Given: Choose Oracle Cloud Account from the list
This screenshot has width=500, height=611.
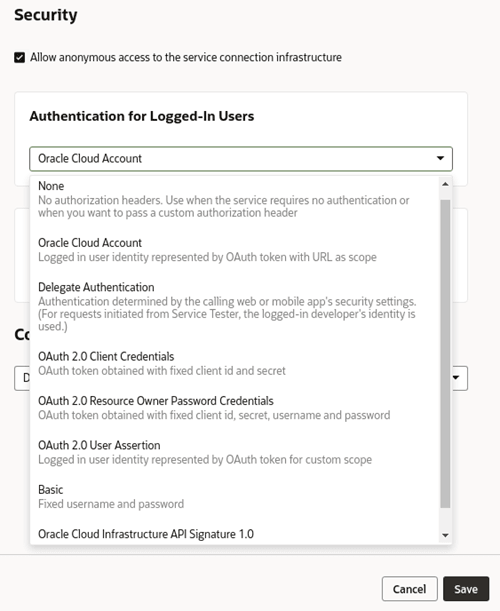Looking at the screenshot, I should tap(234, 250).
